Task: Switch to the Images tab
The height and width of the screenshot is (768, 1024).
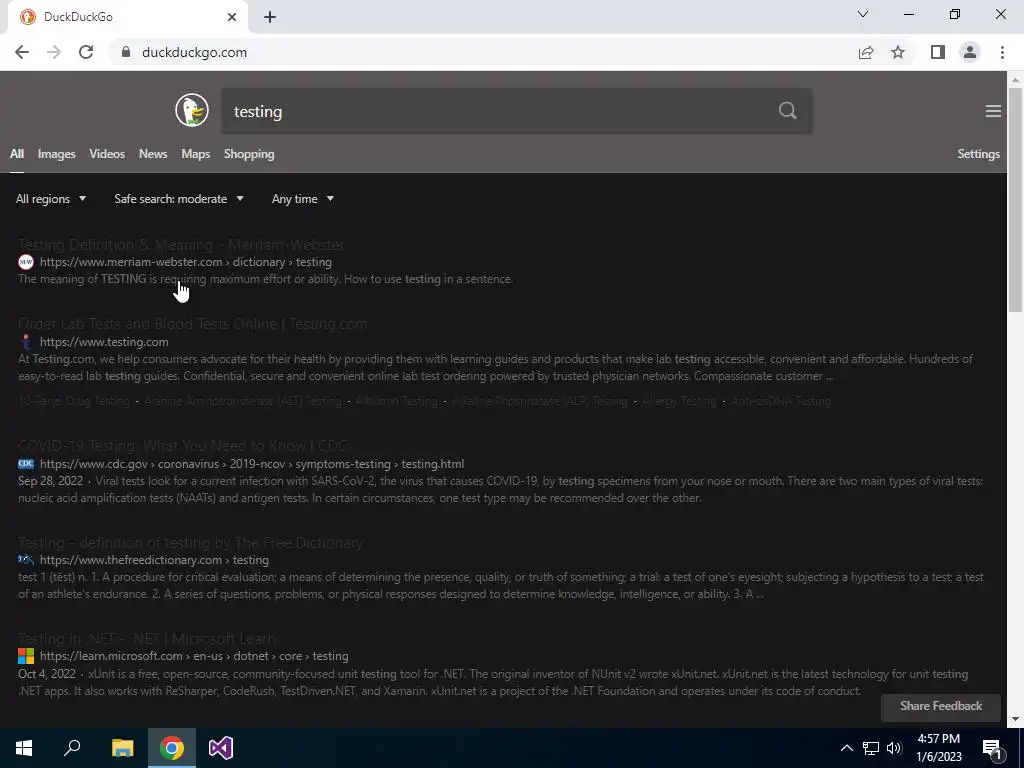Action: point(57,154)
